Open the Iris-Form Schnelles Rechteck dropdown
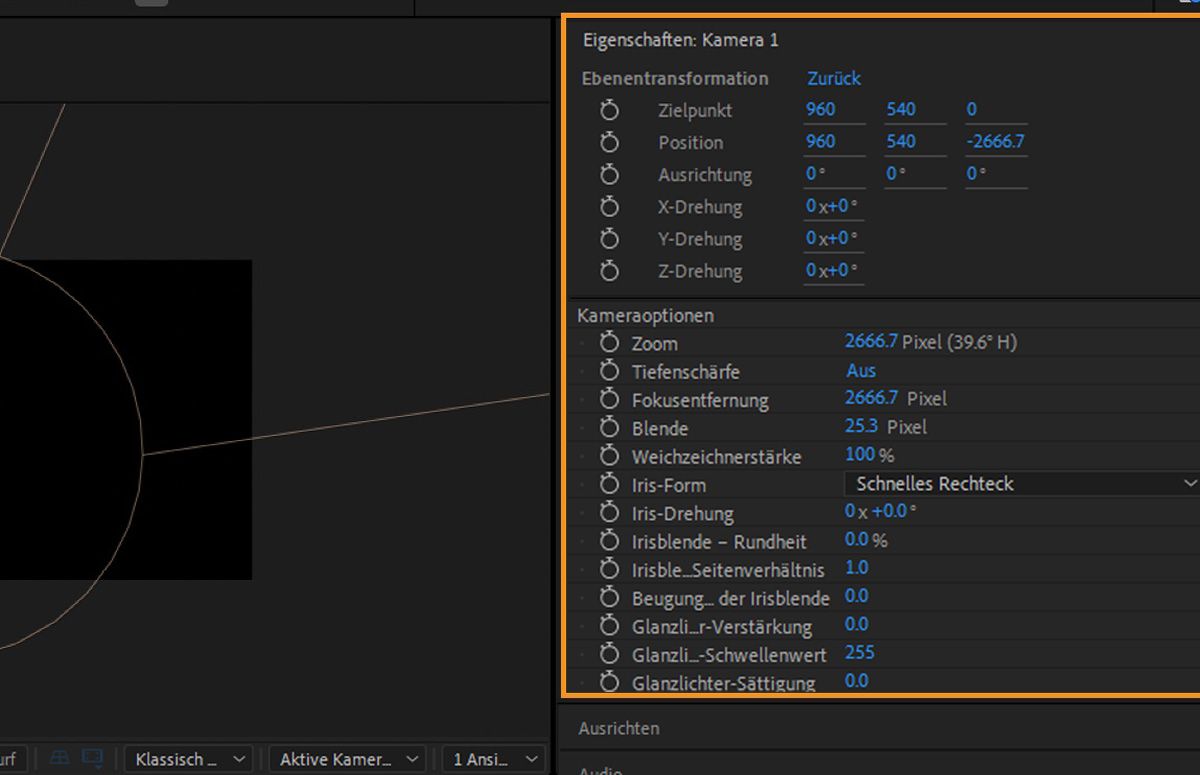Viewport: 1200px width, 775px height. click(x=1022, y=484)
